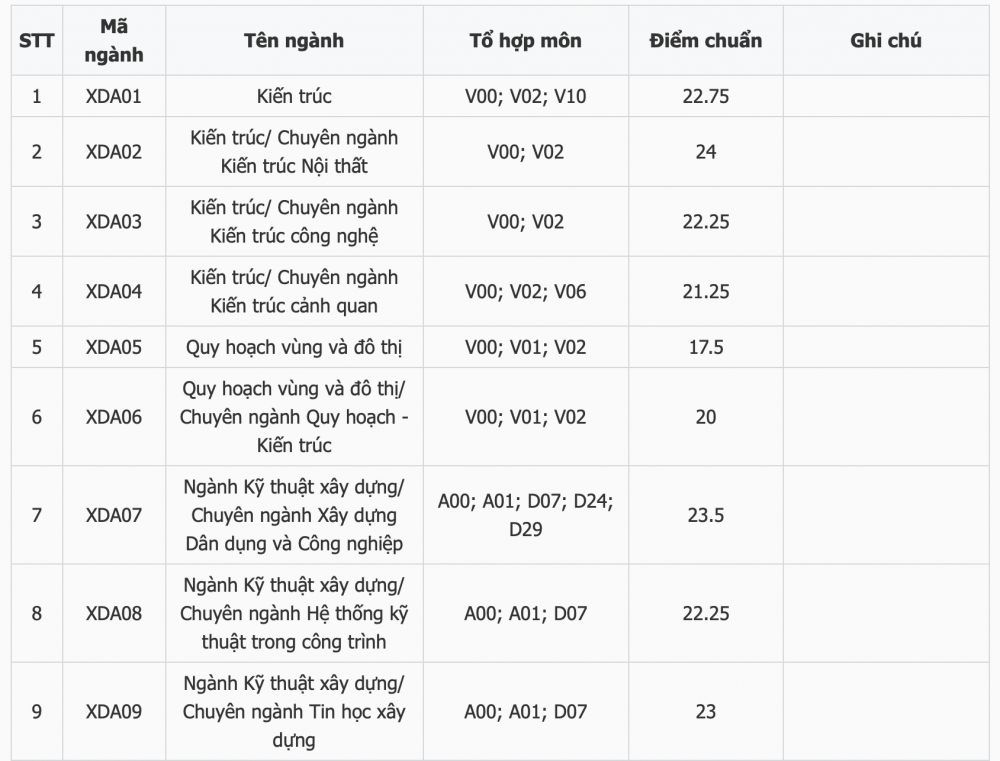The height and width of the screenshot is (761, 1000).
Task: Select the score 23.5 cell
Action: tap(706, 515)
